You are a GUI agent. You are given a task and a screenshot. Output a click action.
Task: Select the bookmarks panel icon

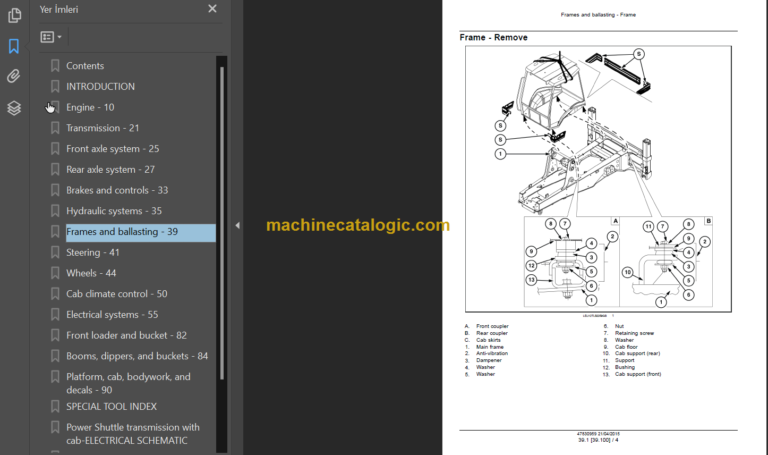tap(14, 46)
